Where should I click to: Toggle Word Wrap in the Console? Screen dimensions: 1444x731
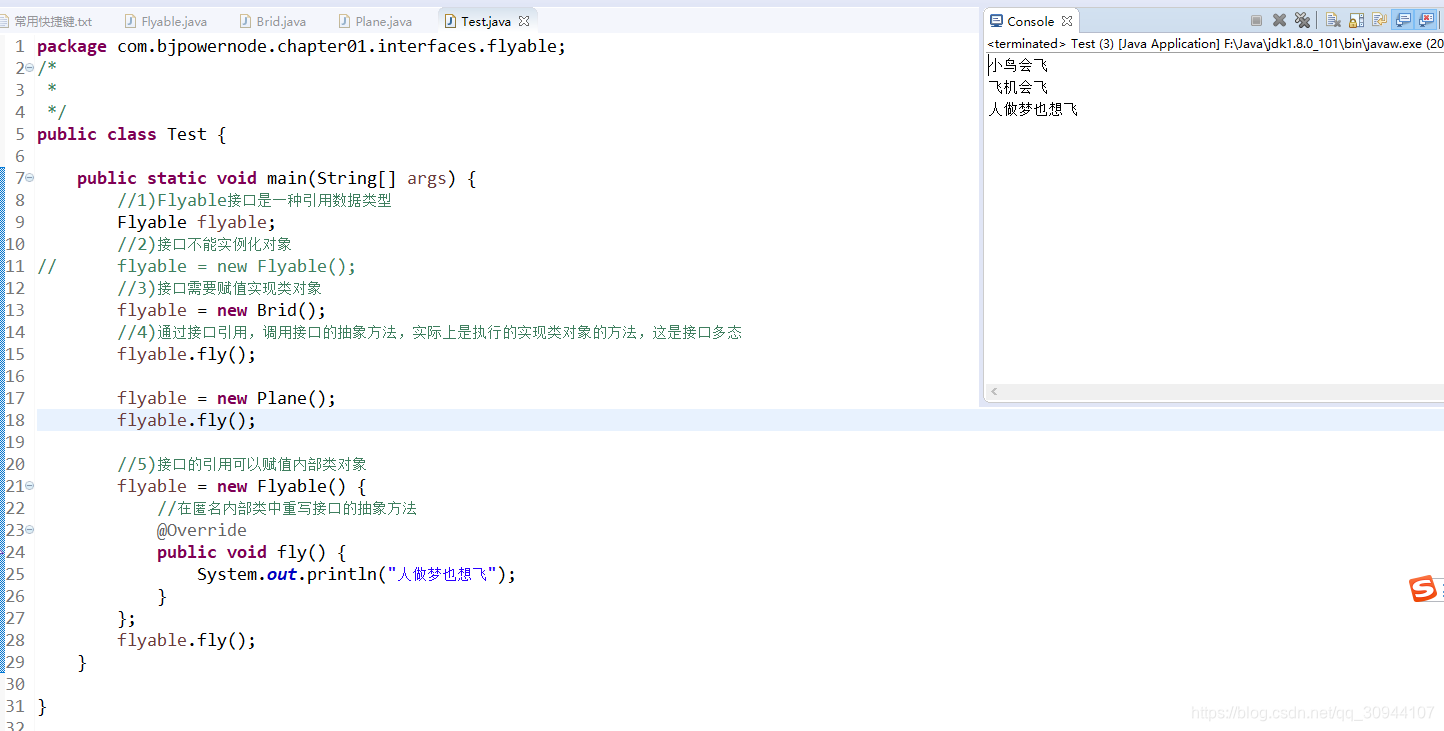(1379, 20)
